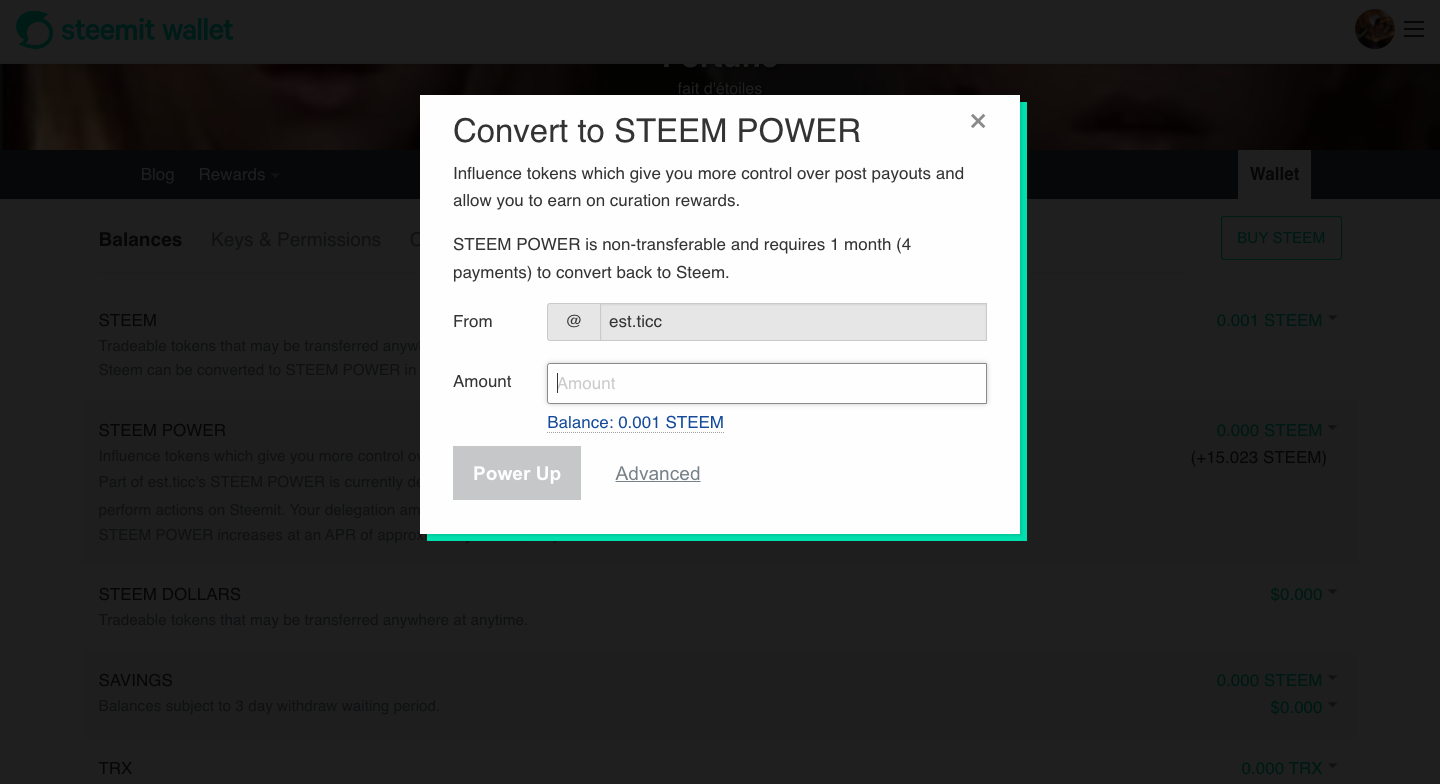The image size is (1440, 784).
Task: Focus the Amount input field
Action: point(767,383)
